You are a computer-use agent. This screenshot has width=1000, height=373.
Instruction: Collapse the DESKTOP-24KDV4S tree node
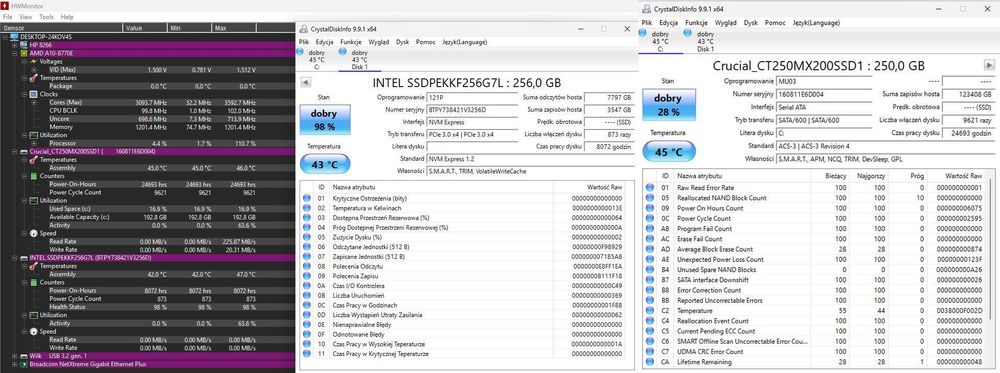coord(6,36)
